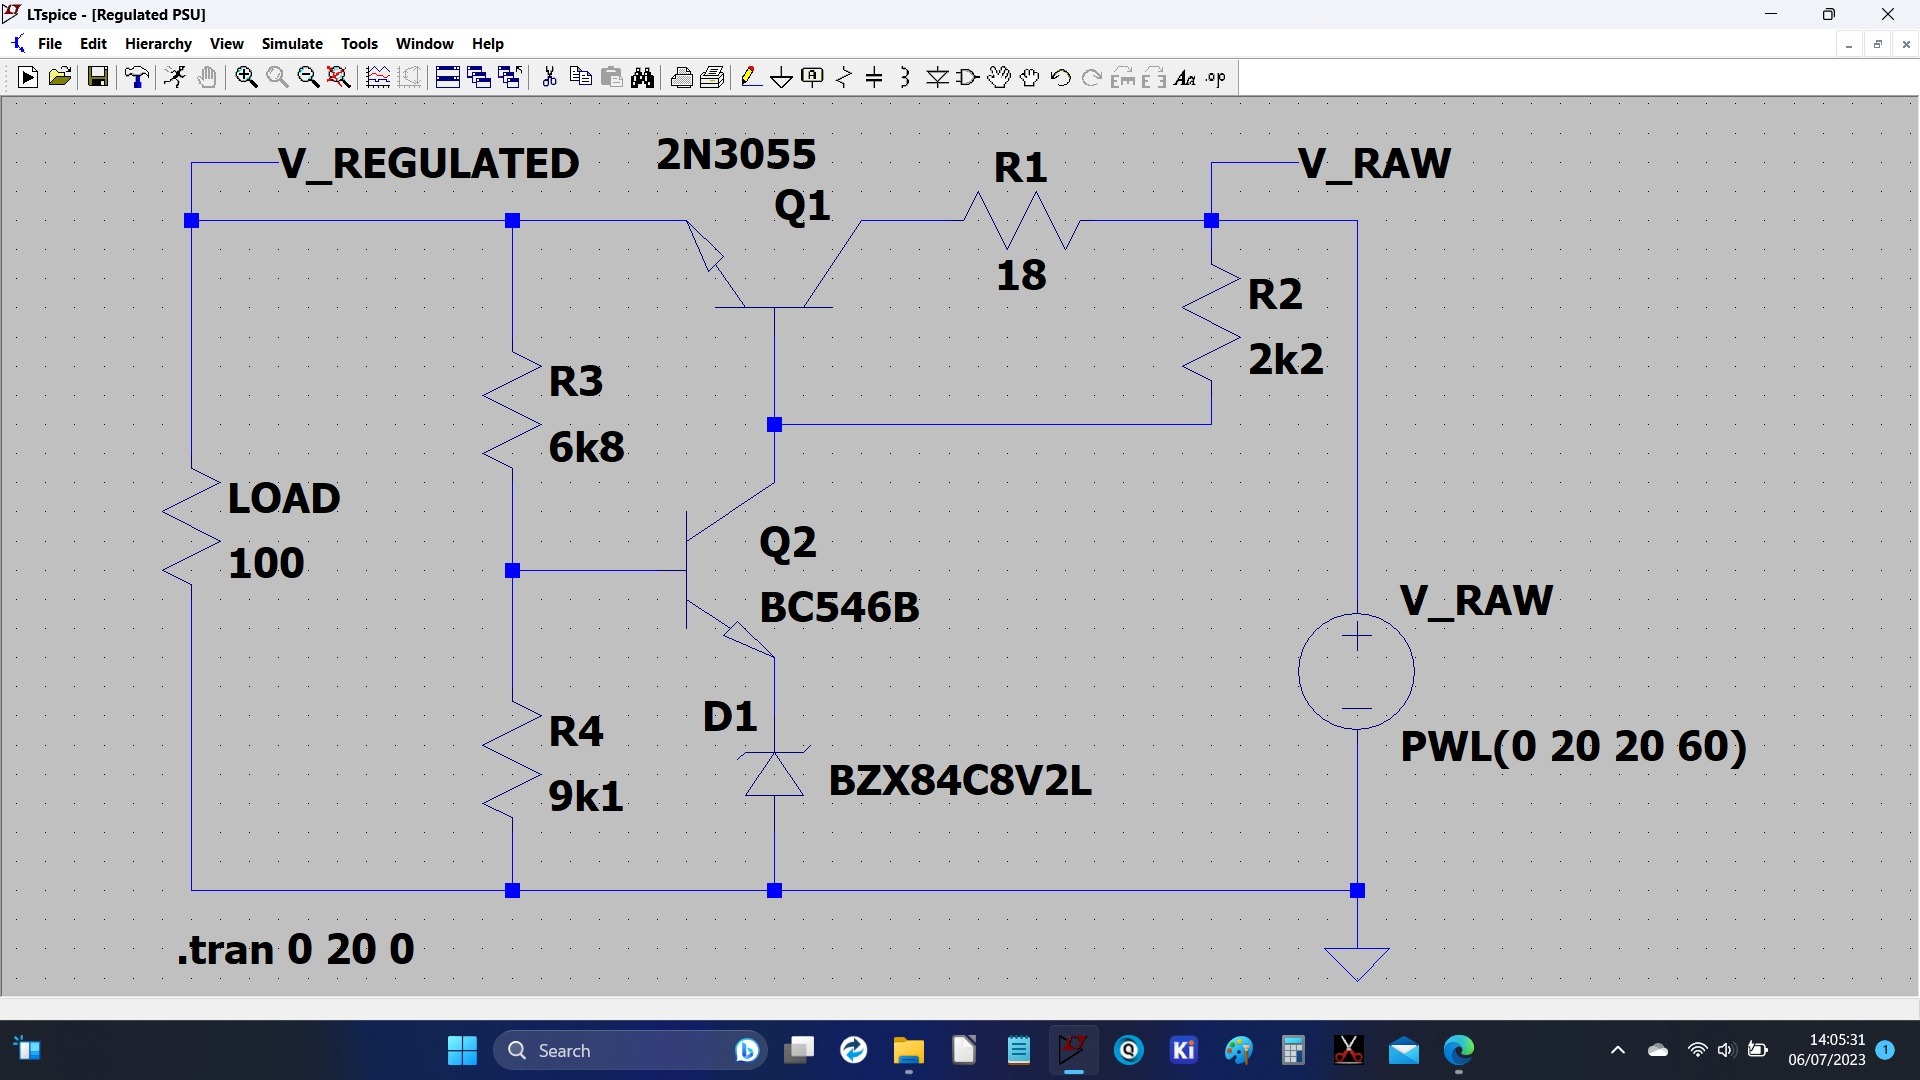Open Component selector gate icon
1920x1080 pixels.
pos(968,78)
